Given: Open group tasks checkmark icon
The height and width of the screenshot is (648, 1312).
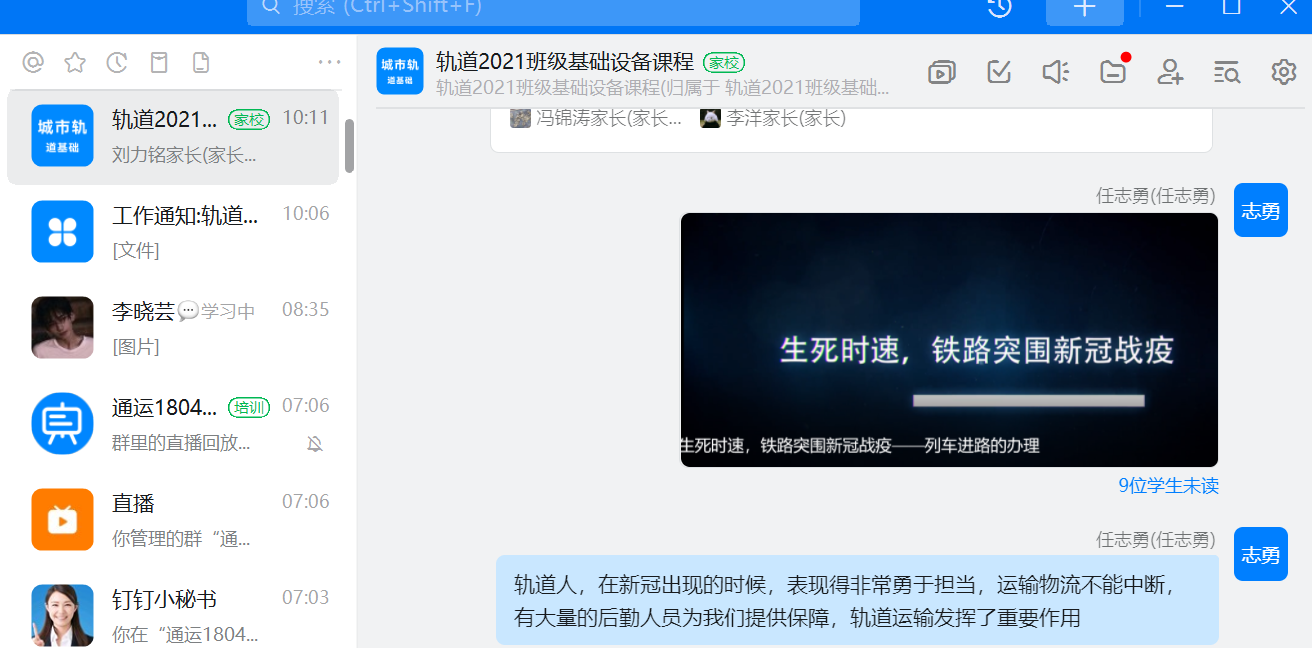Looking at the screenshot, I should [998, 72].
